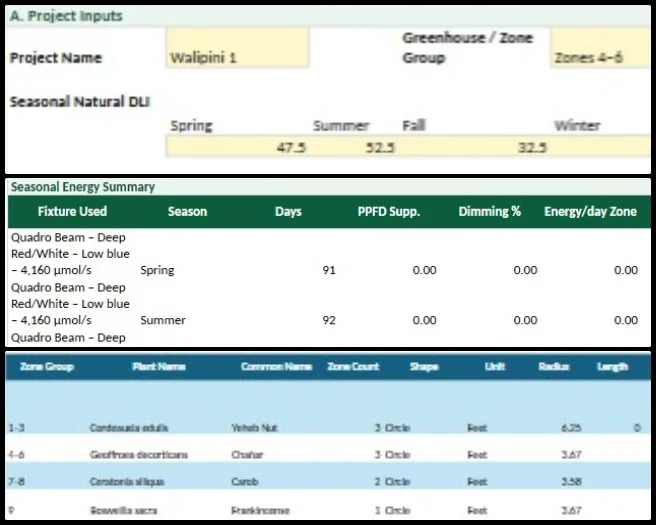Click Energy/day 0.00 in the Summer row
The height and width of the screenshot is (525, 656).
pos(626,320)
